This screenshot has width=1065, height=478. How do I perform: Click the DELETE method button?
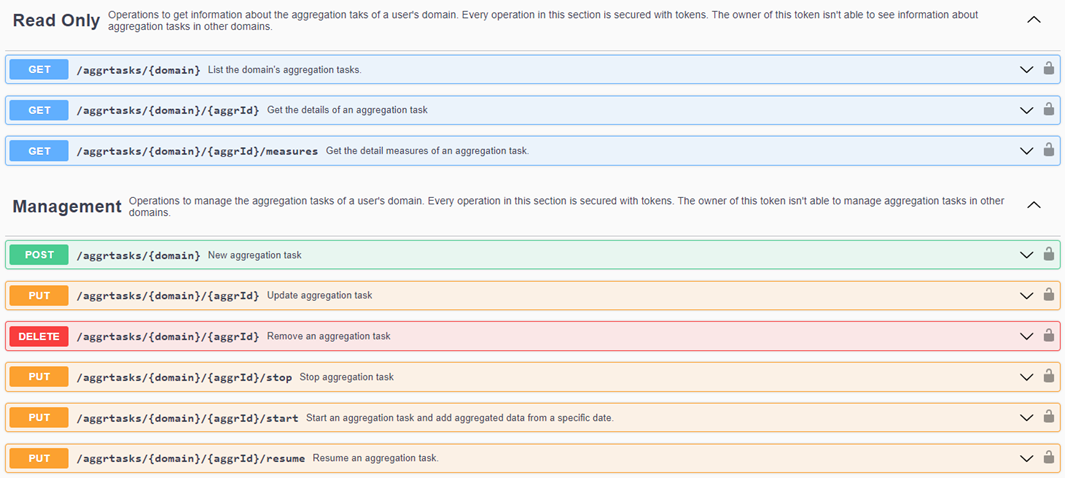point(39,336)
